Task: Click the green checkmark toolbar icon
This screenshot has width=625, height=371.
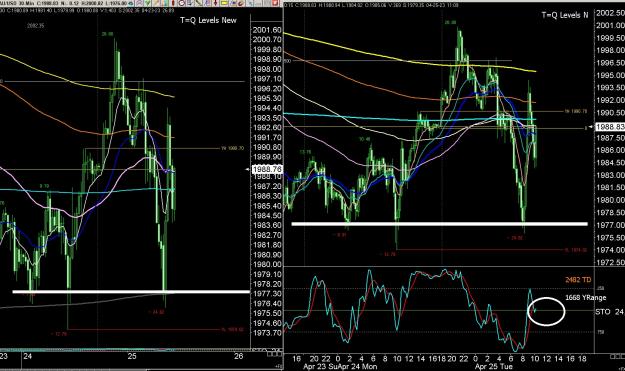Action: [x=147, y=3]
